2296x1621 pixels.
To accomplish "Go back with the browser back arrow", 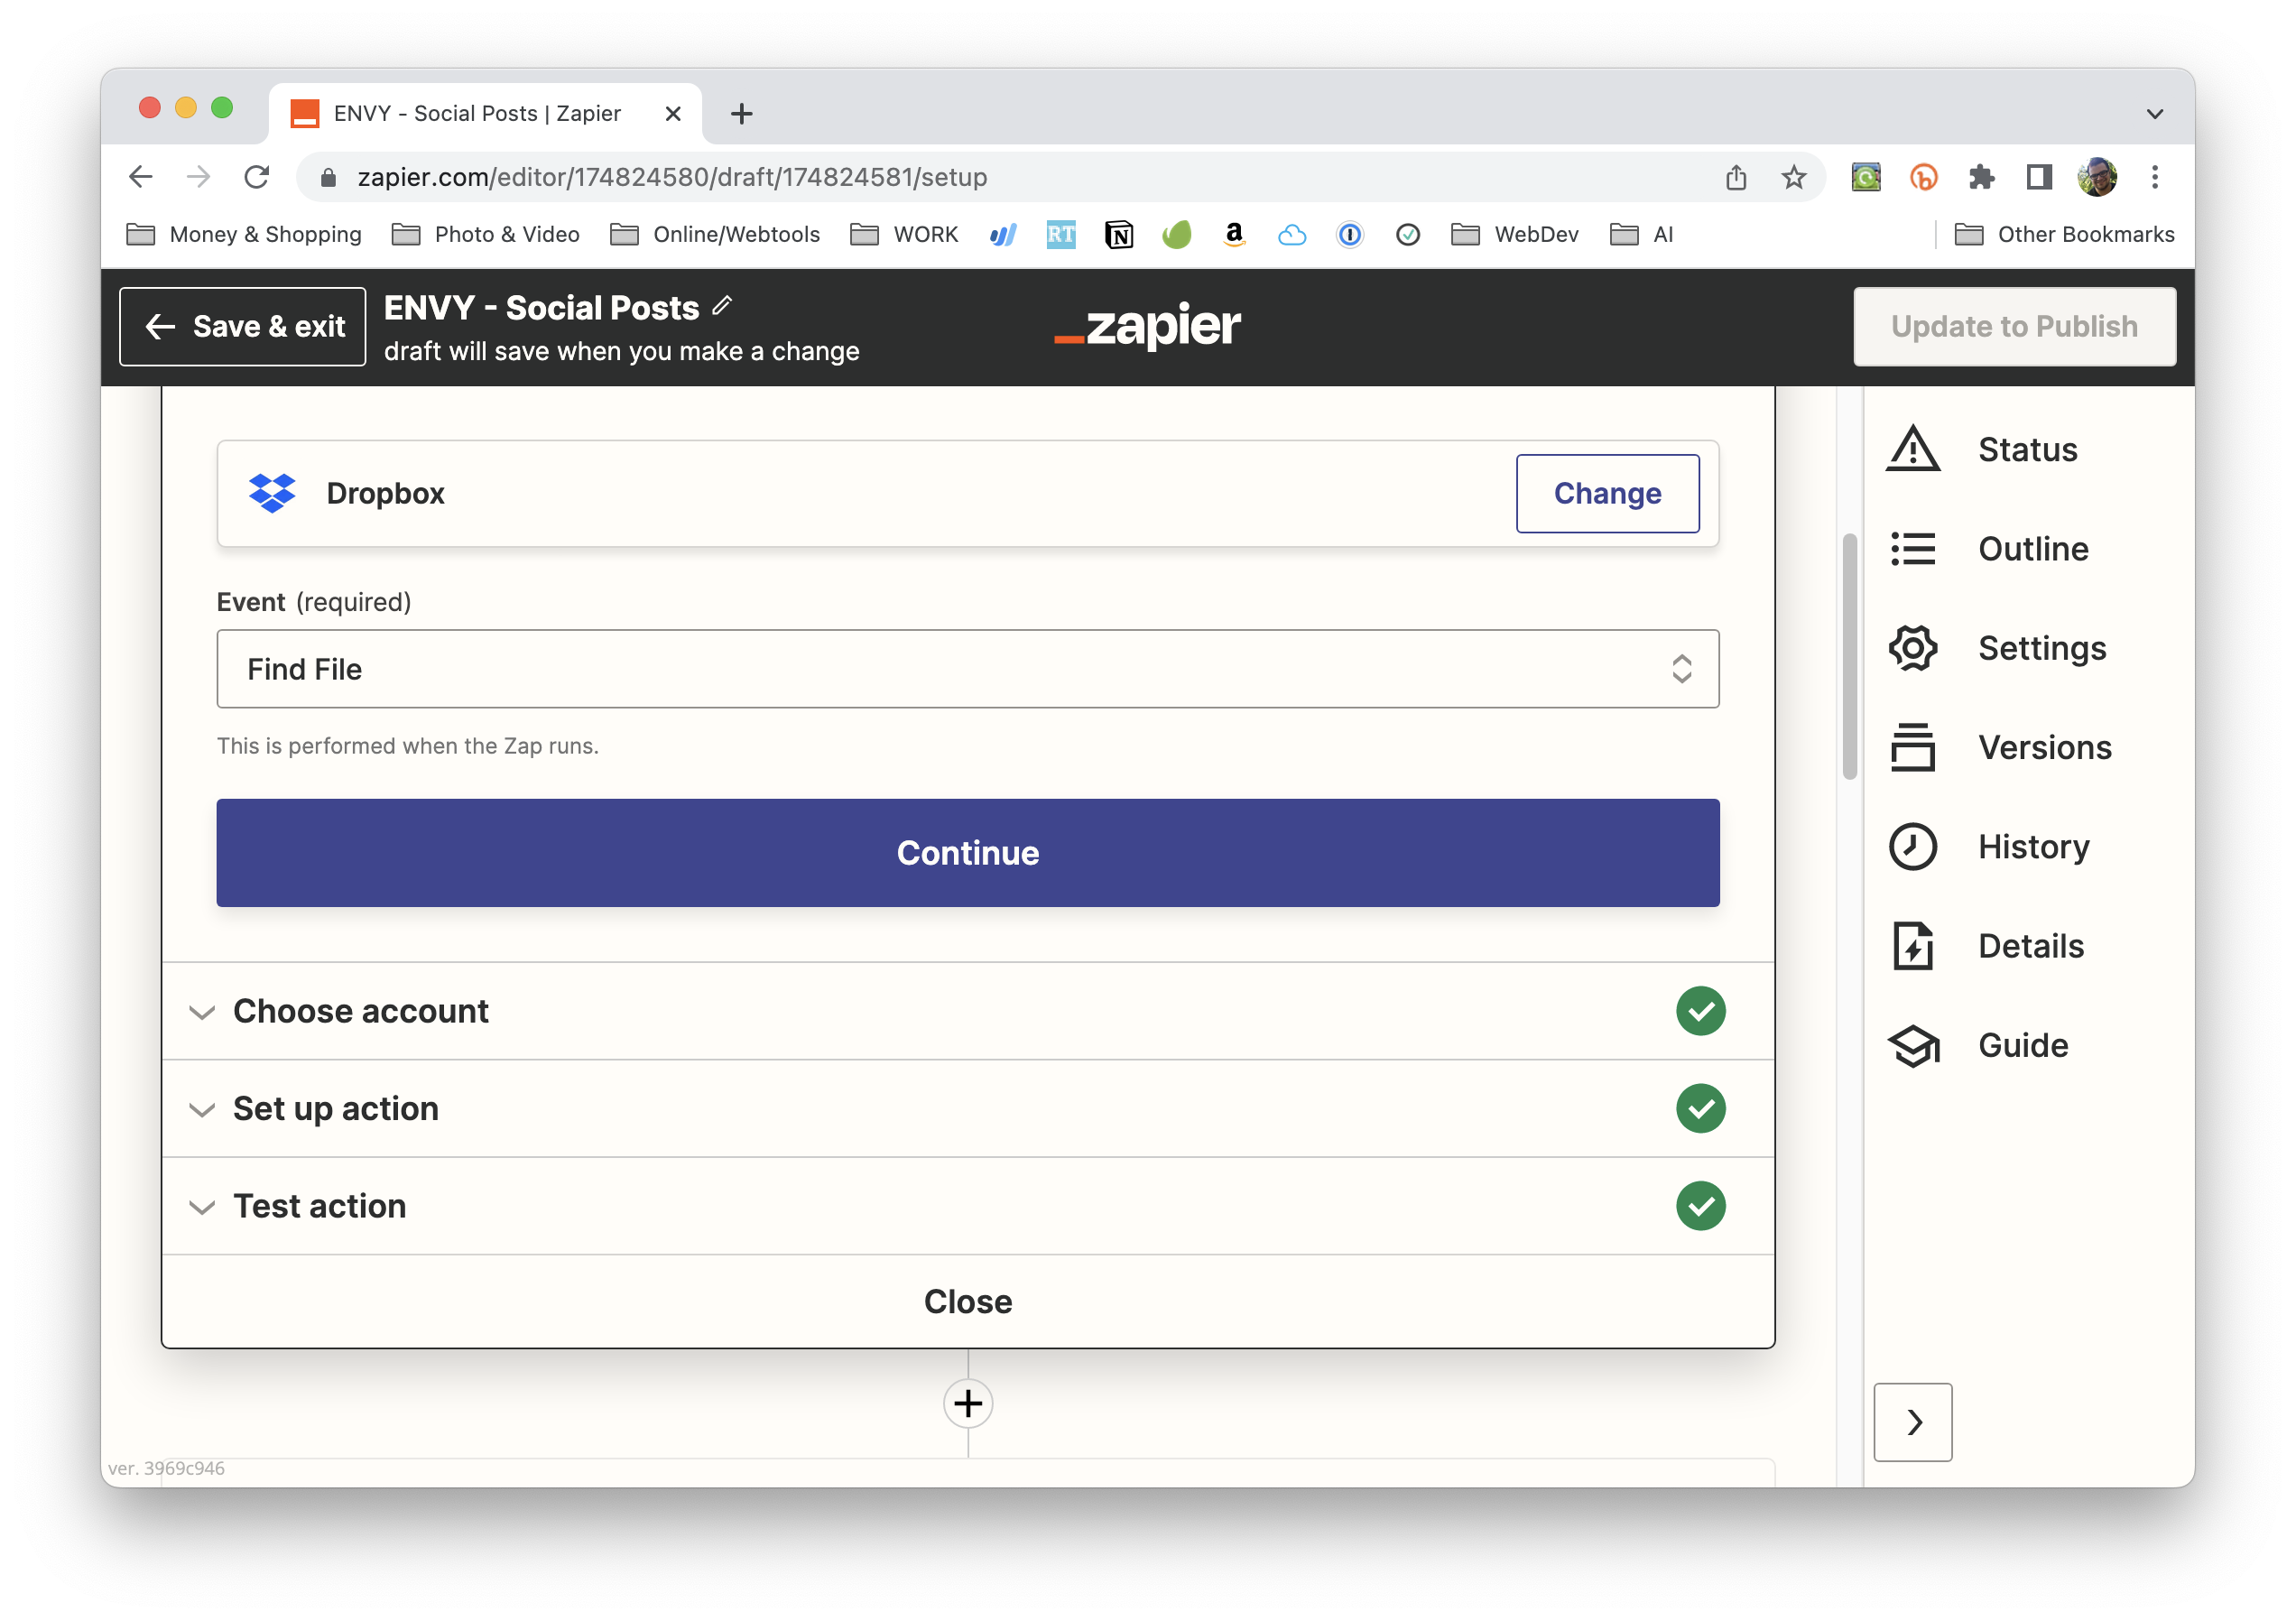I will (x=141, y=177).
